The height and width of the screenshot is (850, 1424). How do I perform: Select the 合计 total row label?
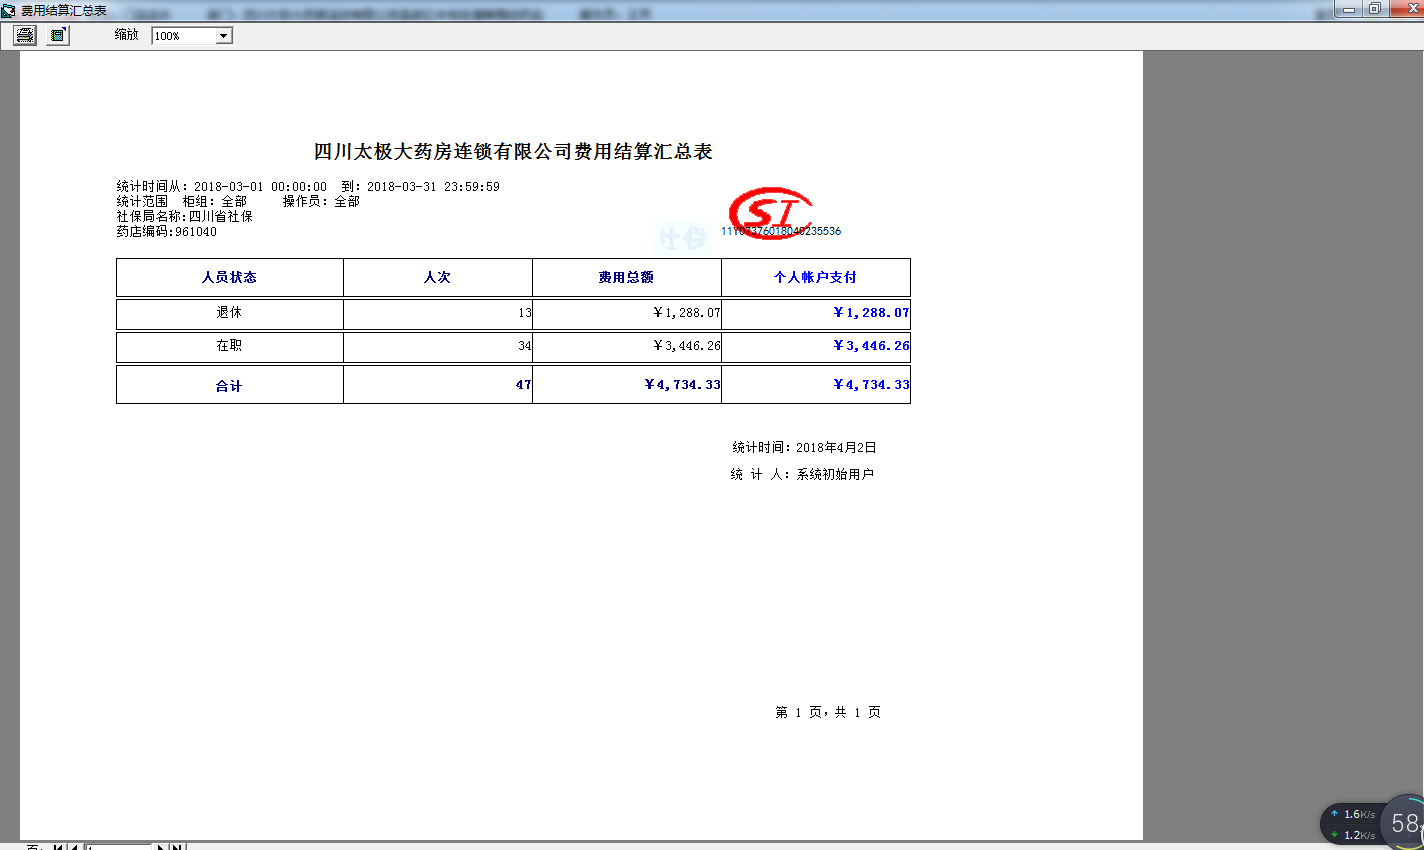(229, 385)
